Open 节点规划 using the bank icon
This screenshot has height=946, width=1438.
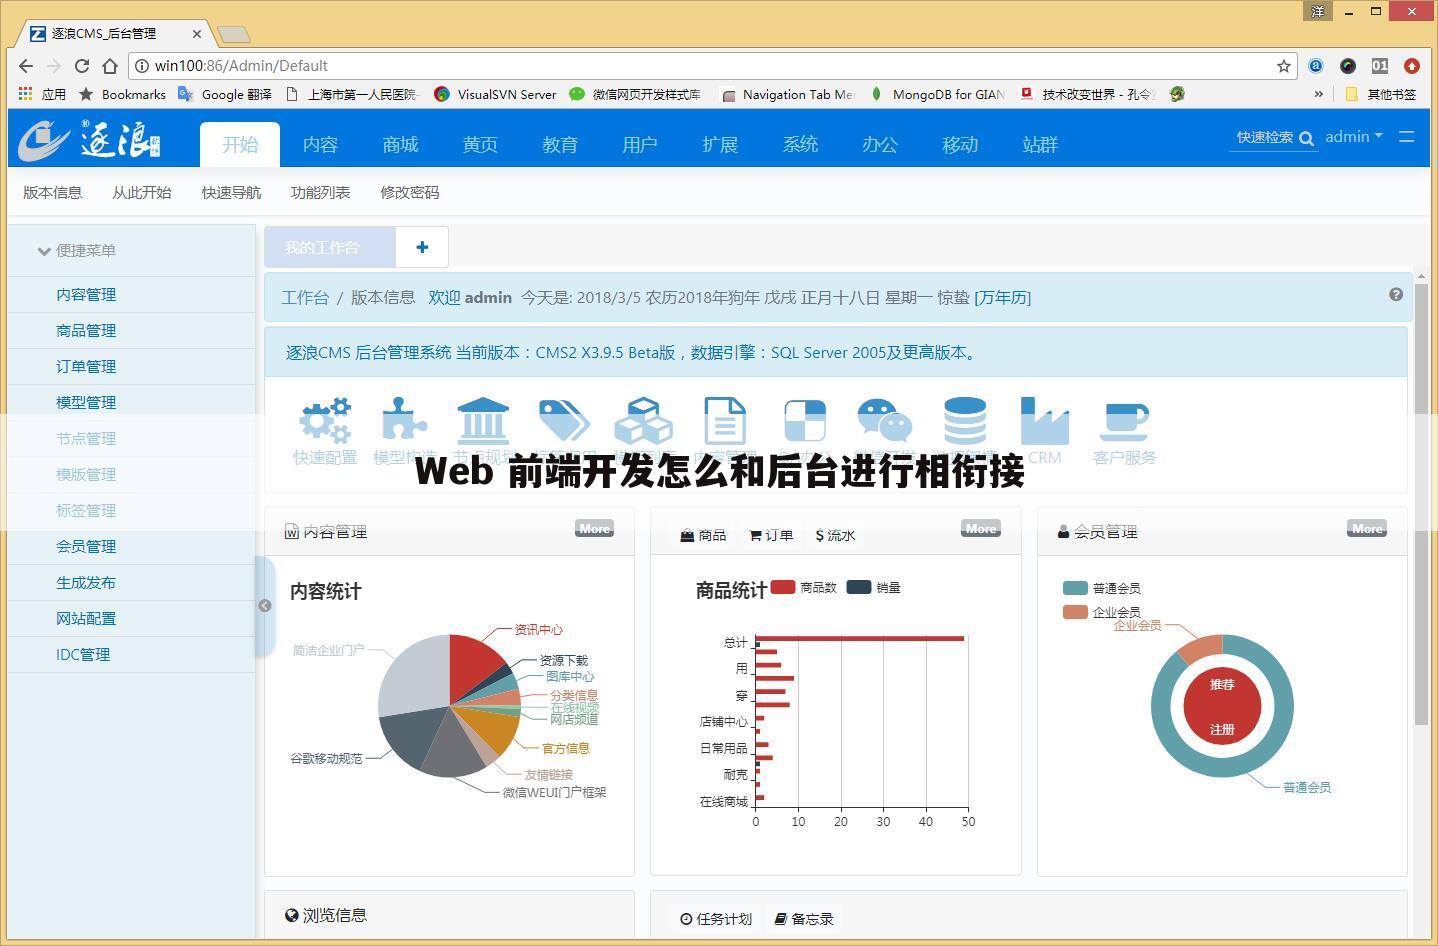tap(483, 420)
